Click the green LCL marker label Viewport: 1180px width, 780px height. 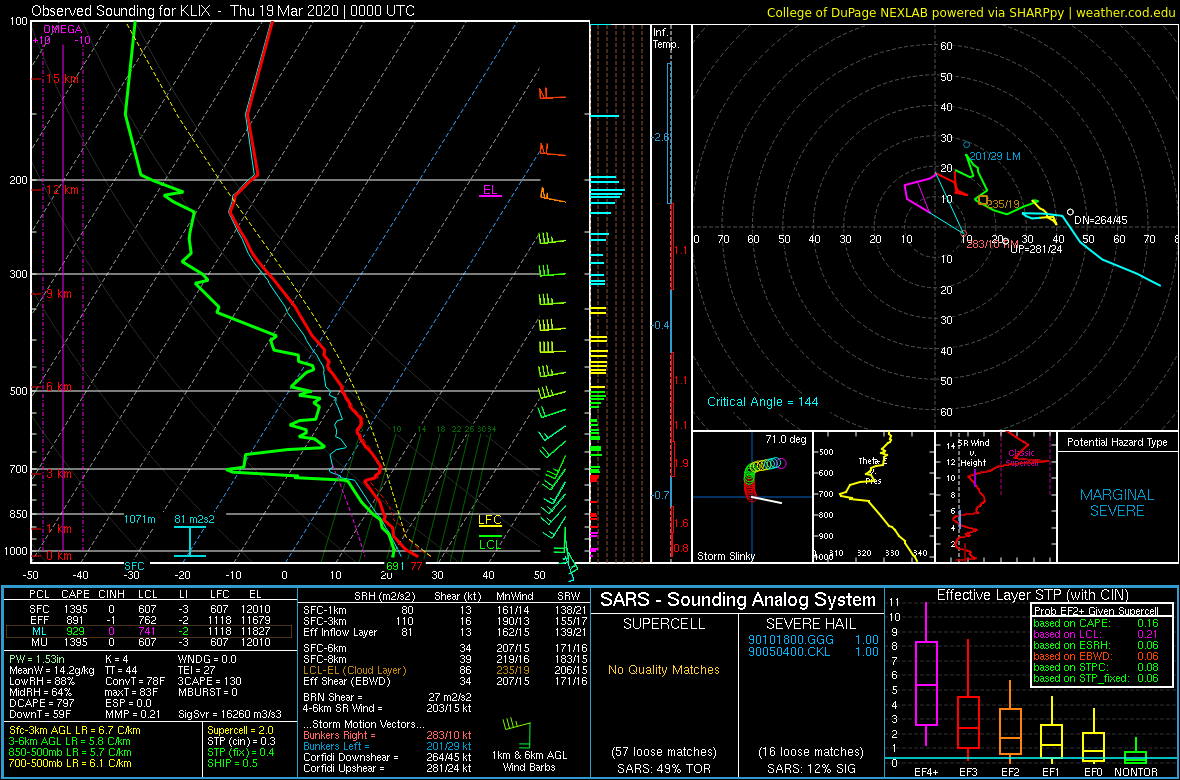click(490, 544)
